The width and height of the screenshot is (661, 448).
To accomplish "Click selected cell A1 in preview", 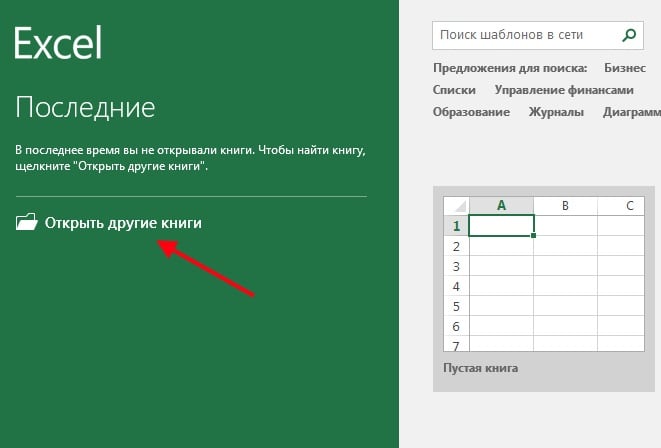I will tap(501, 226).
